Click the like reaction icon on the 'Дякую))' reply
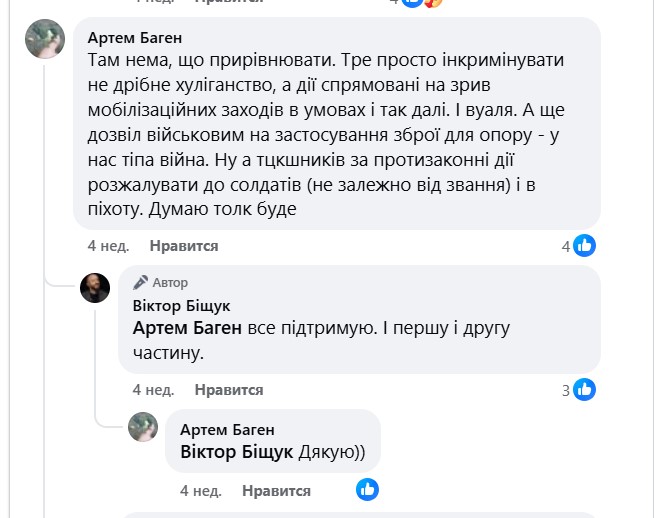 pos(368,490)
